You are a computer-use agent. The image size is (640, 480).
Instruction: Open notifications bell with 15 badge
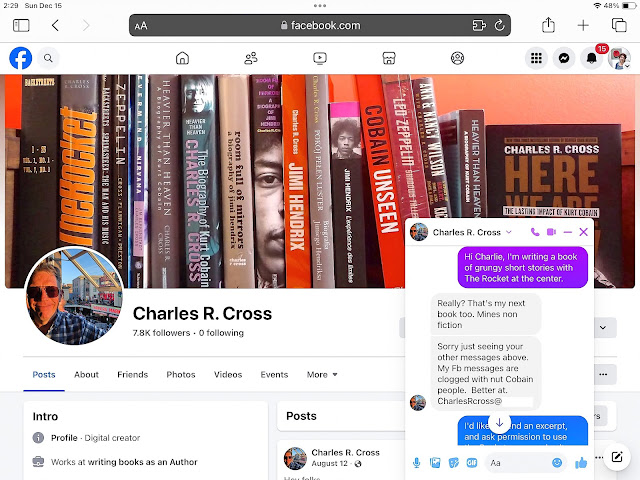click(x=591, y=58)
